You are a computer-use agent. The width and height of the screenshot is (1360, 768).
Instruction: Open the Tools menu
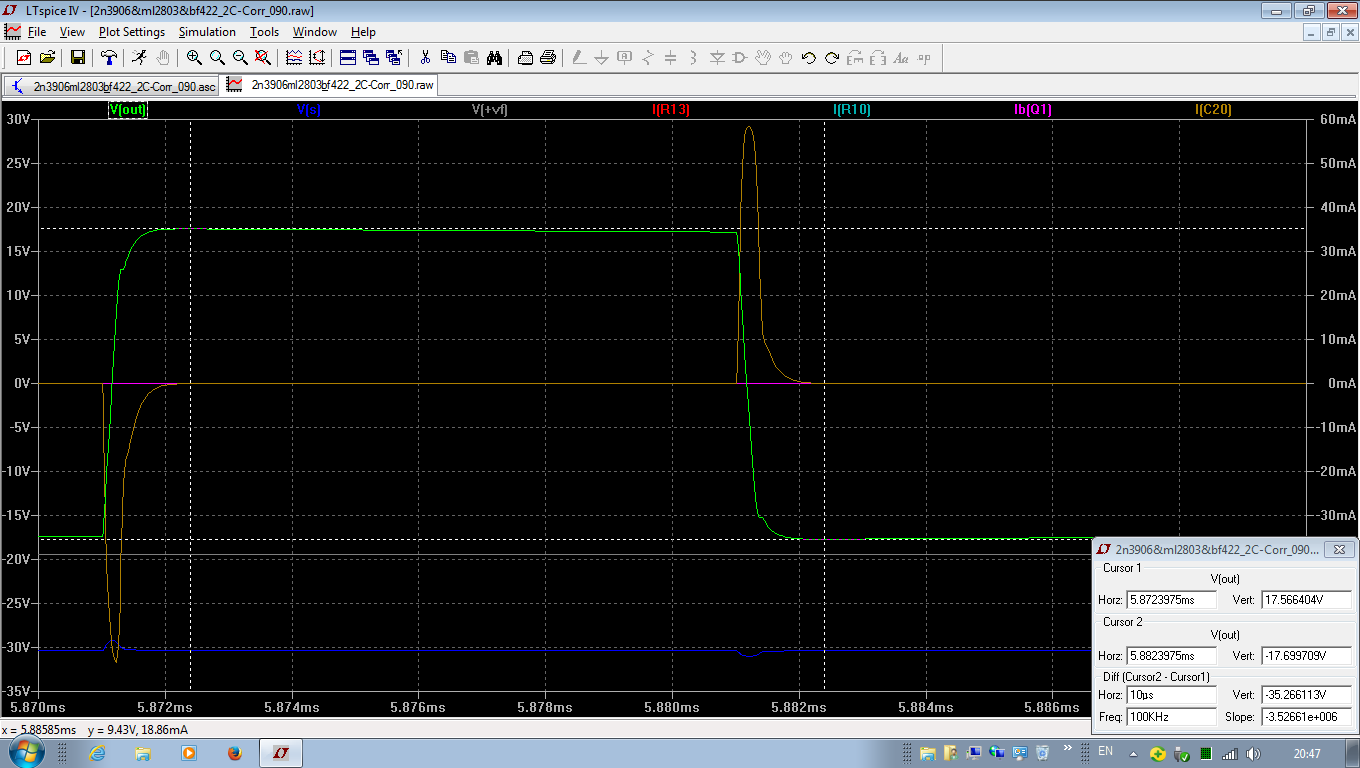coord(265,32)
